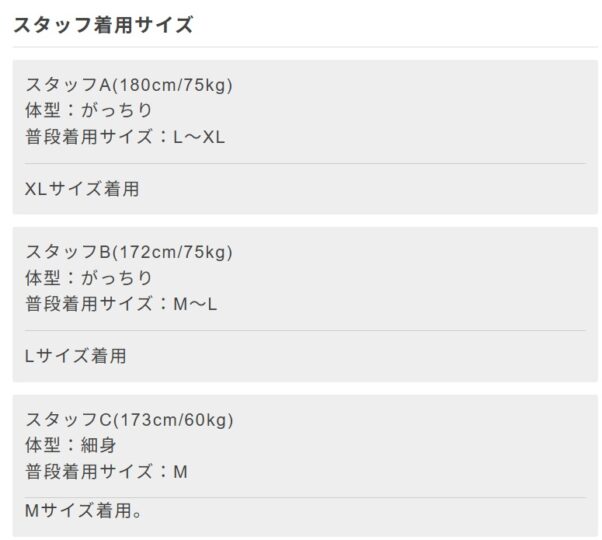Click Staff A's 体型：がっちり line
The image size is (602, 540).
point(89,110)
